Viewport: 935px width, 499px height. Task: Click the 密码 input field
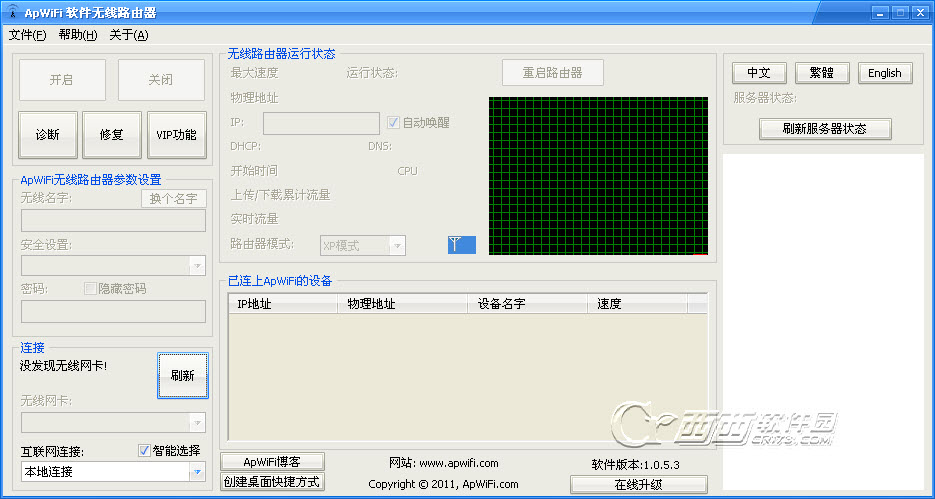[113, 312]
